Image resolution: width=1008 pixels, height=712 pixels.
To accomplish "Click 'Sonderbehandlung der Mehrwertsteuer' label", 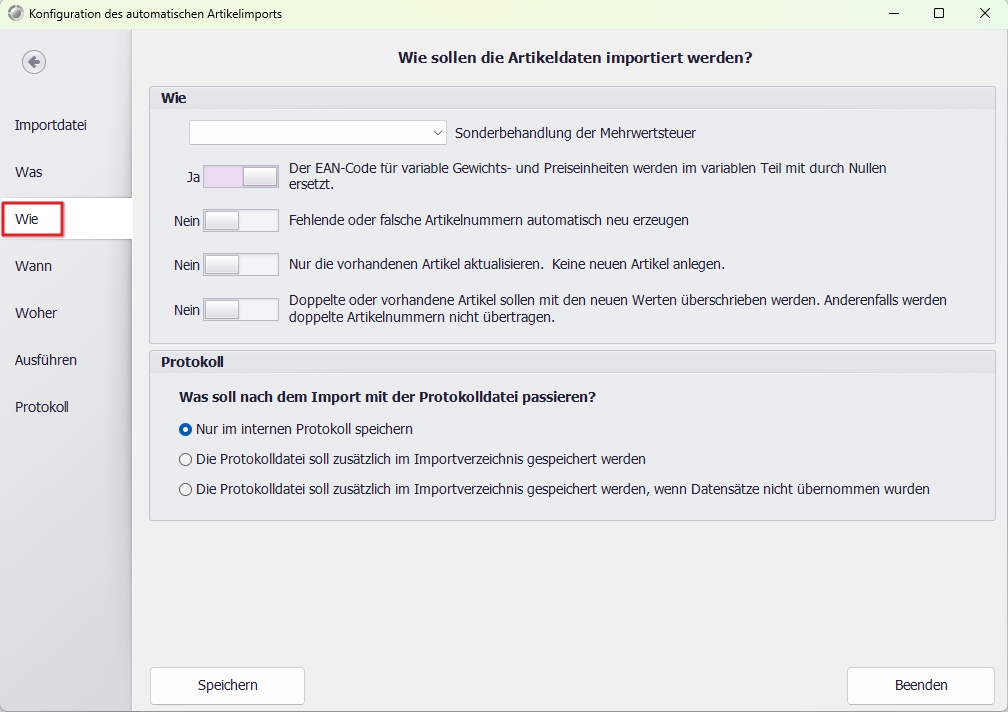I will (575, 133).
